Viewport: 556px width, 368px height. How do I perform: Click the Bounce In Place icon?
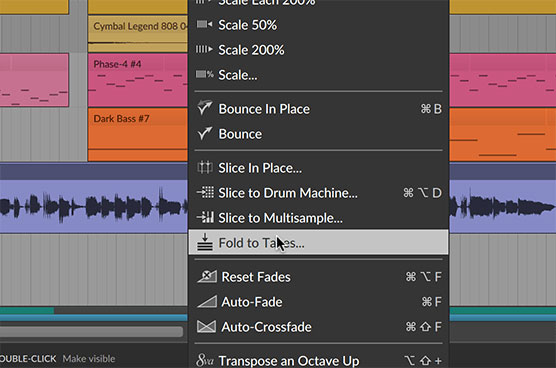click(205, 108)
